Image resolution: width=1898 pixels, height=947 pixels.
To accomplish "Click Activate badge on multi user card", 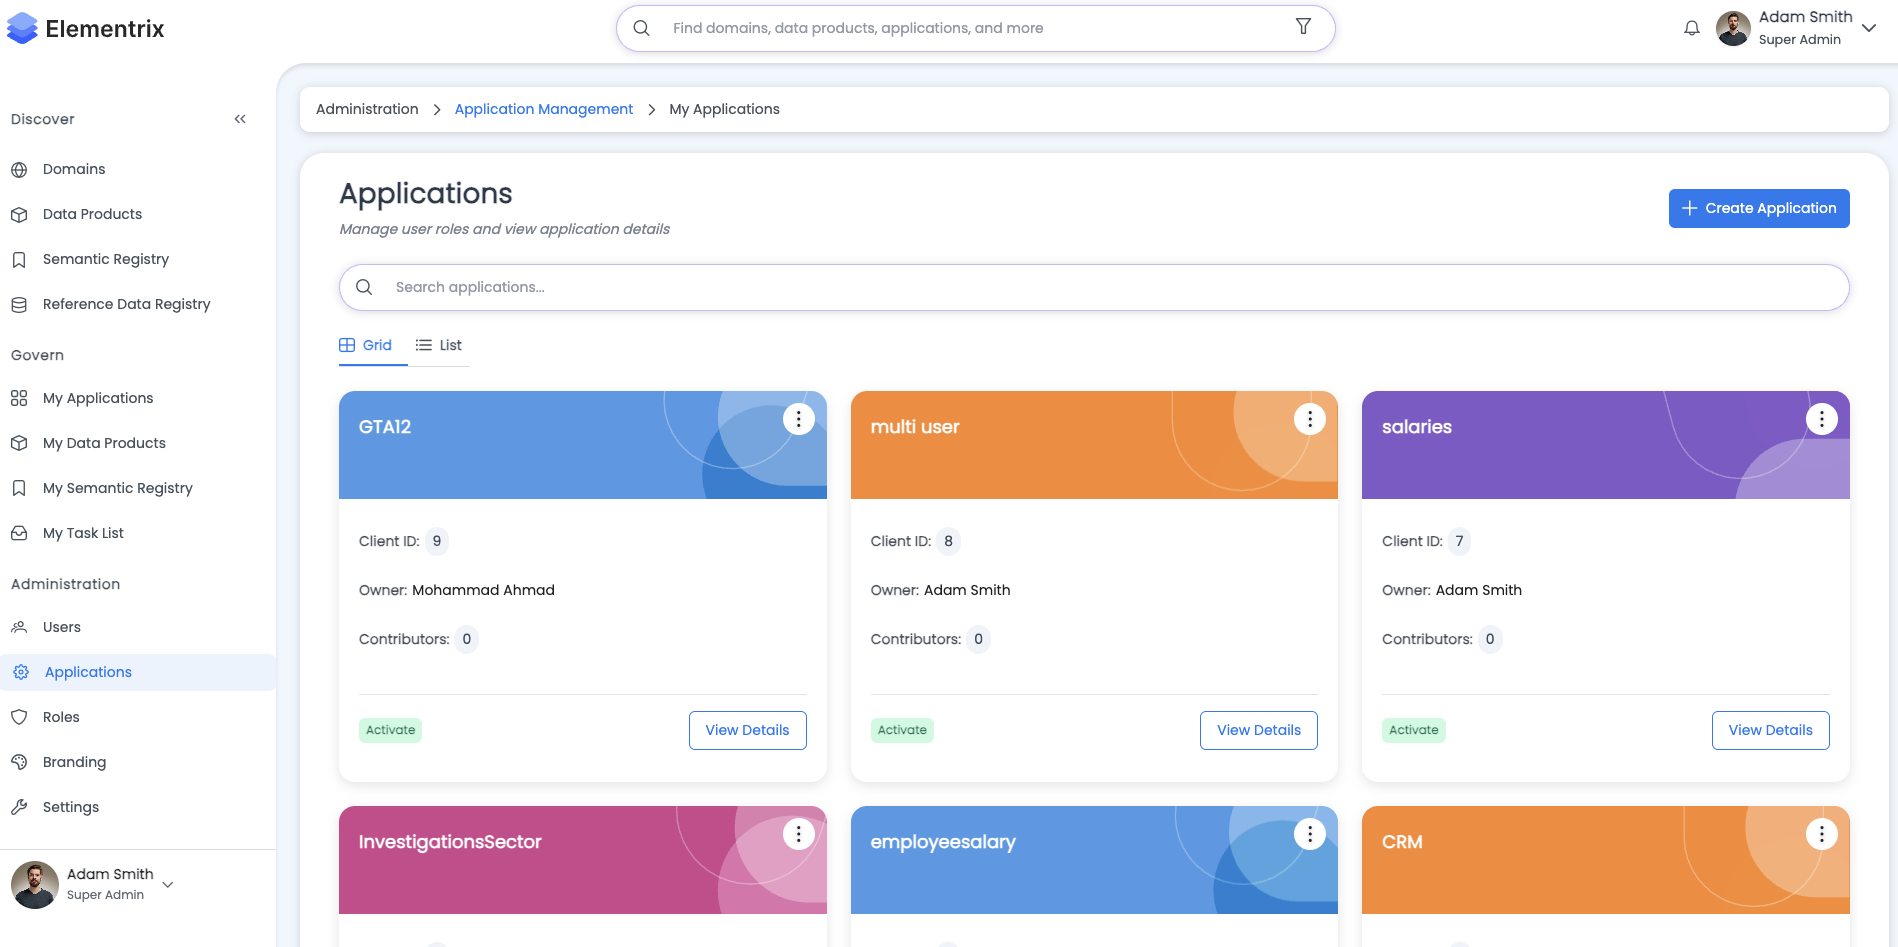I will (901, 730).
